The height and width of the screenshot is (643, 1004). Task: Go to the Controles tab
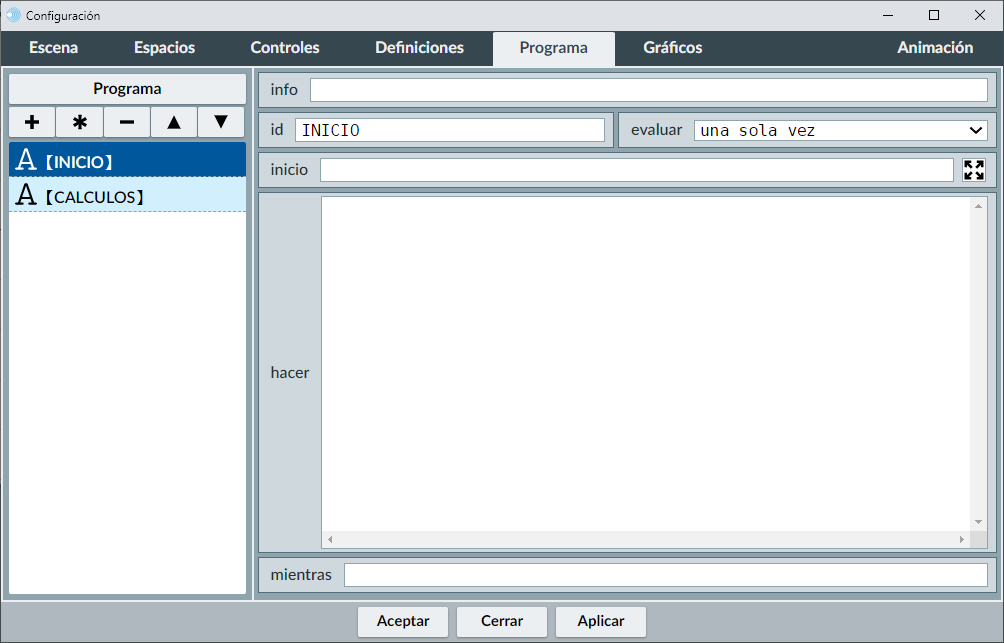285,48
